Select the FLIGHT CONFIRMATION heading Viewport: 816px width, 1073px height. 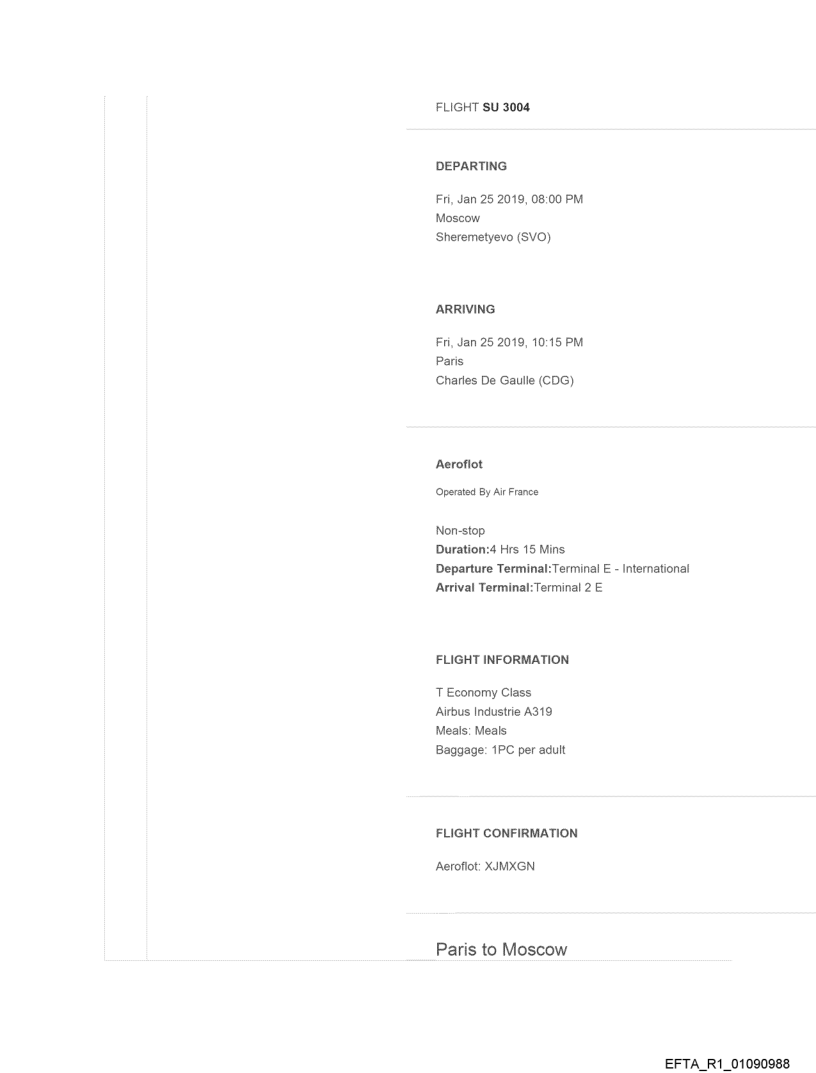pos(506,833)
